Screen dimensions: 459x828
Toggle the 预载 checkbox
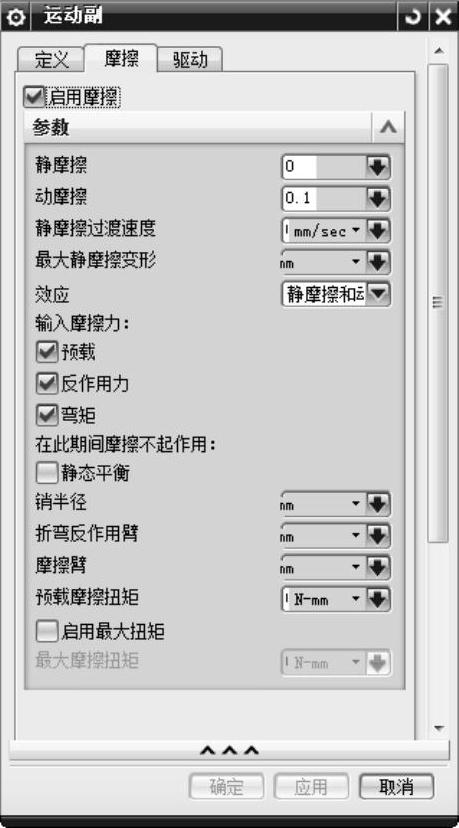46,352
